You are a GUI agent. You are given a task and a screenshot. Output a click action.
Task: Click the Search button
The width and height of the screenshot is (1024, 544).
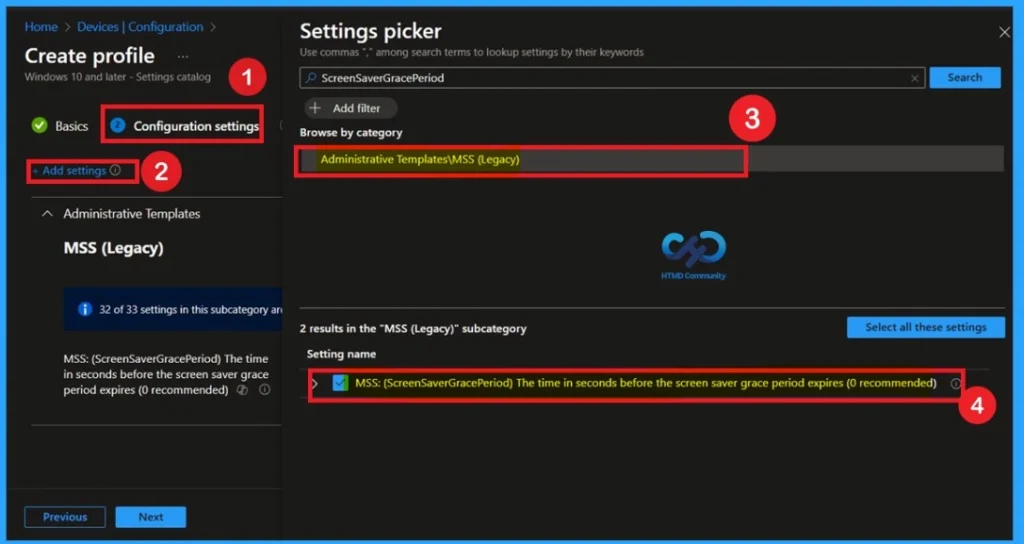coord(965,77)
